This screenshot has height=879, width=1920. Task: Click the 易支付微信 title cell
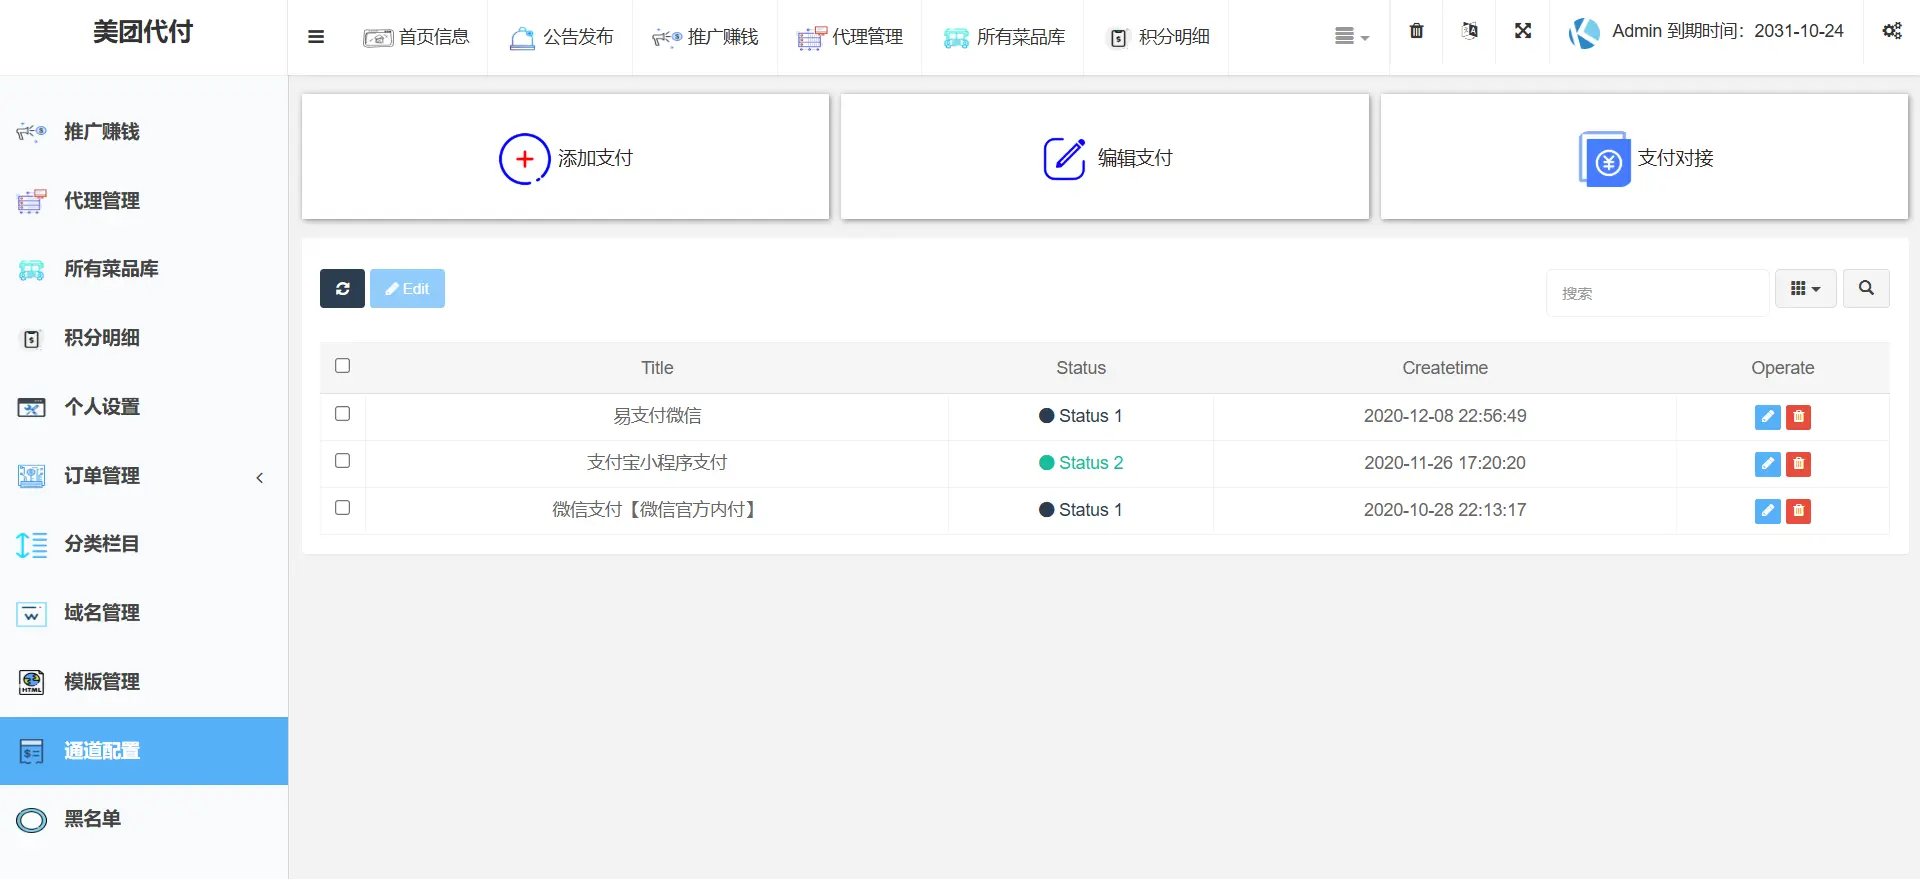point(657,416)
